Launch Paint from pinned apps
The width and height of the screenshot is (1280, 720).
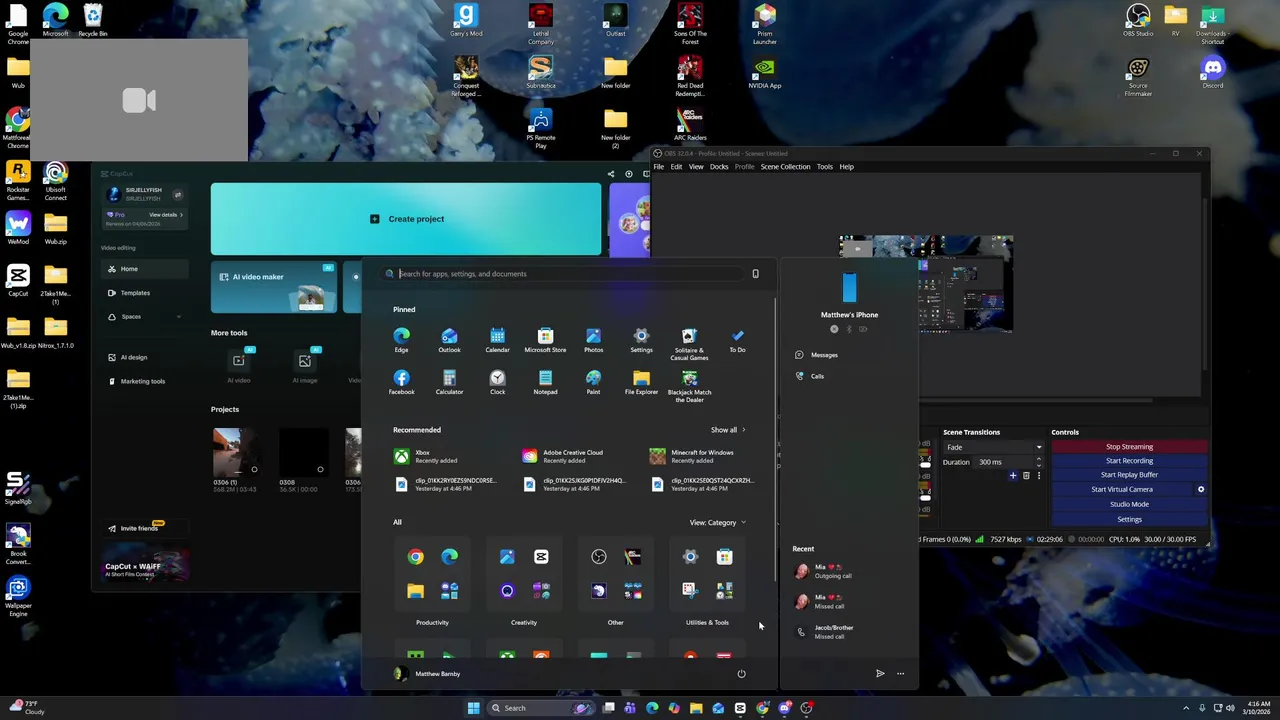tap(593, 382)
